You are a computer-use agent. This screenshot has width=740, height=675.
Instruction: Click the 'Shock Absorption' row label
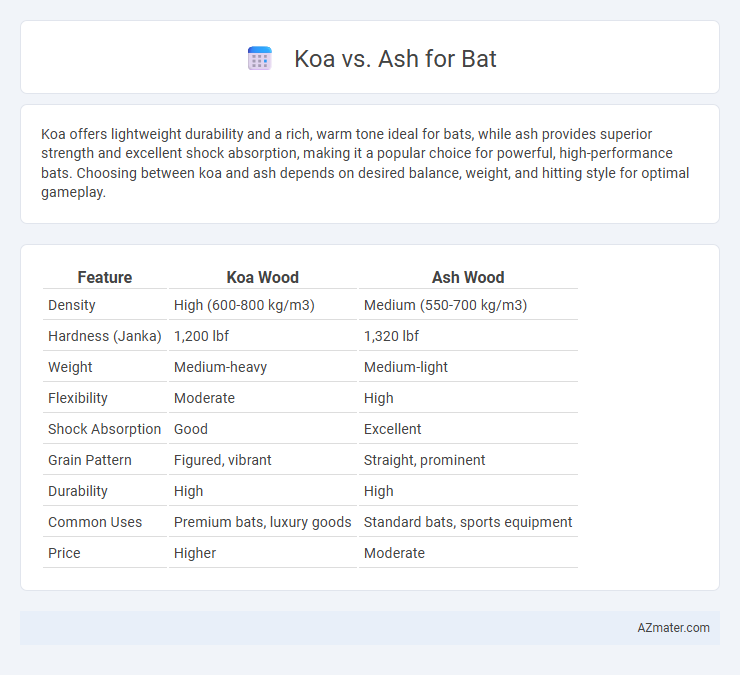click(104, 429)
